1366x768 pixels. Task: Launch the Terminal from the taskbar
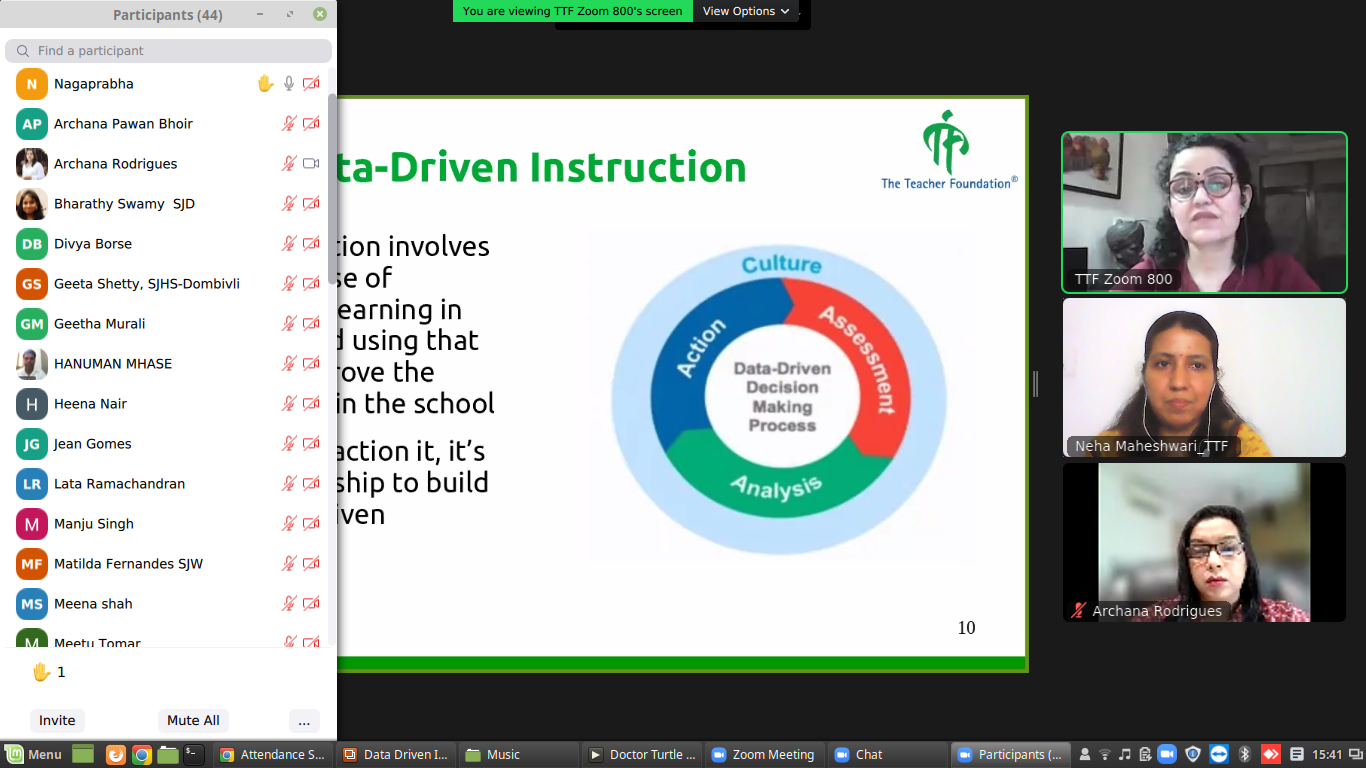[194, 755]
